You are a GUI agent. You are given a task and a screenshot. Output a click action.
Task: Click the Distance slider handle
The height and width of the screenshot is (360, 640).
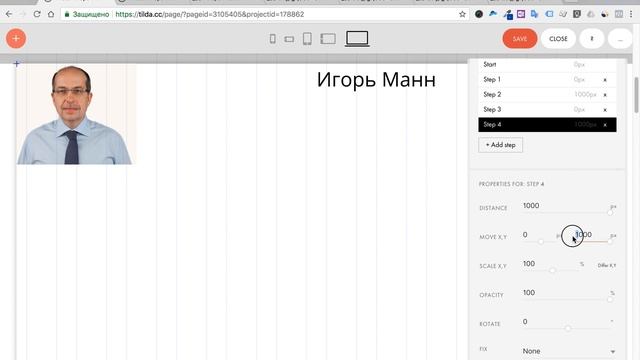(x=610, y=212)
